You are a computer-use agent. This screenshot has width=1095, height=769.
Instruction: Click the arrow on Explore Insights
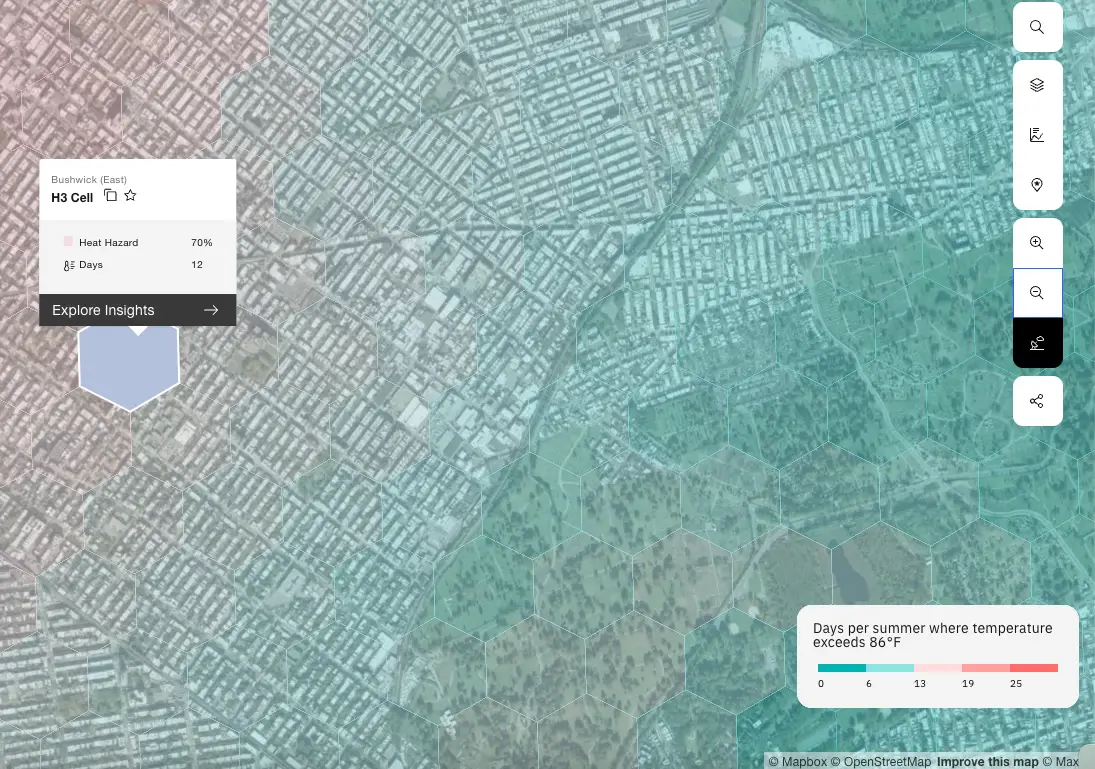211,310
